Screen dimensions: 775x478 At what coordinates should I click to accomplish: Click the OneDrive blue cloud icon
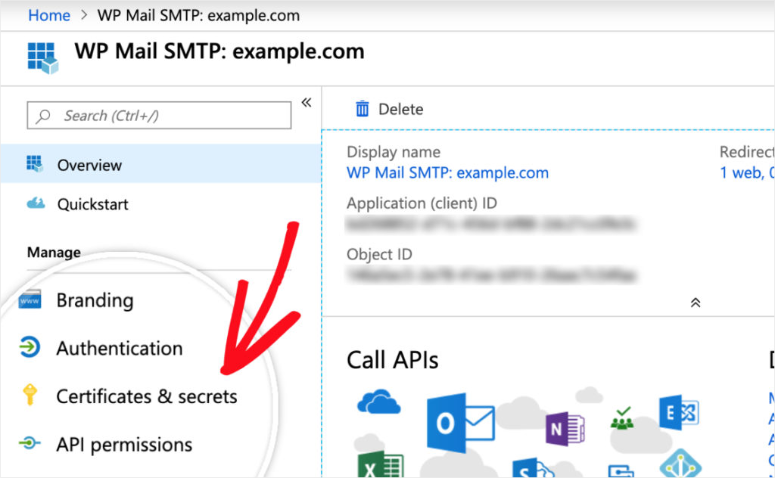pos(379,401)
